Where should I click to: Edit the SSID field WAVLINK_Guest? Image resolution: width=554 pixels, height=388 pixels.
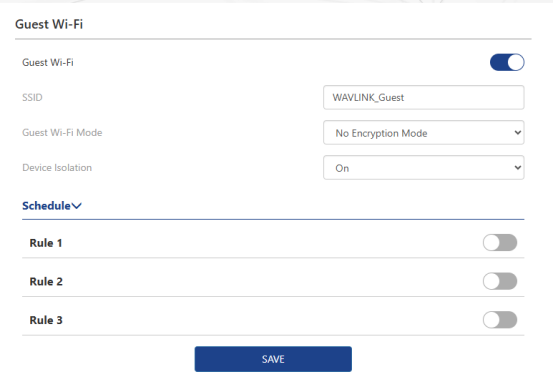coord(423,98)
